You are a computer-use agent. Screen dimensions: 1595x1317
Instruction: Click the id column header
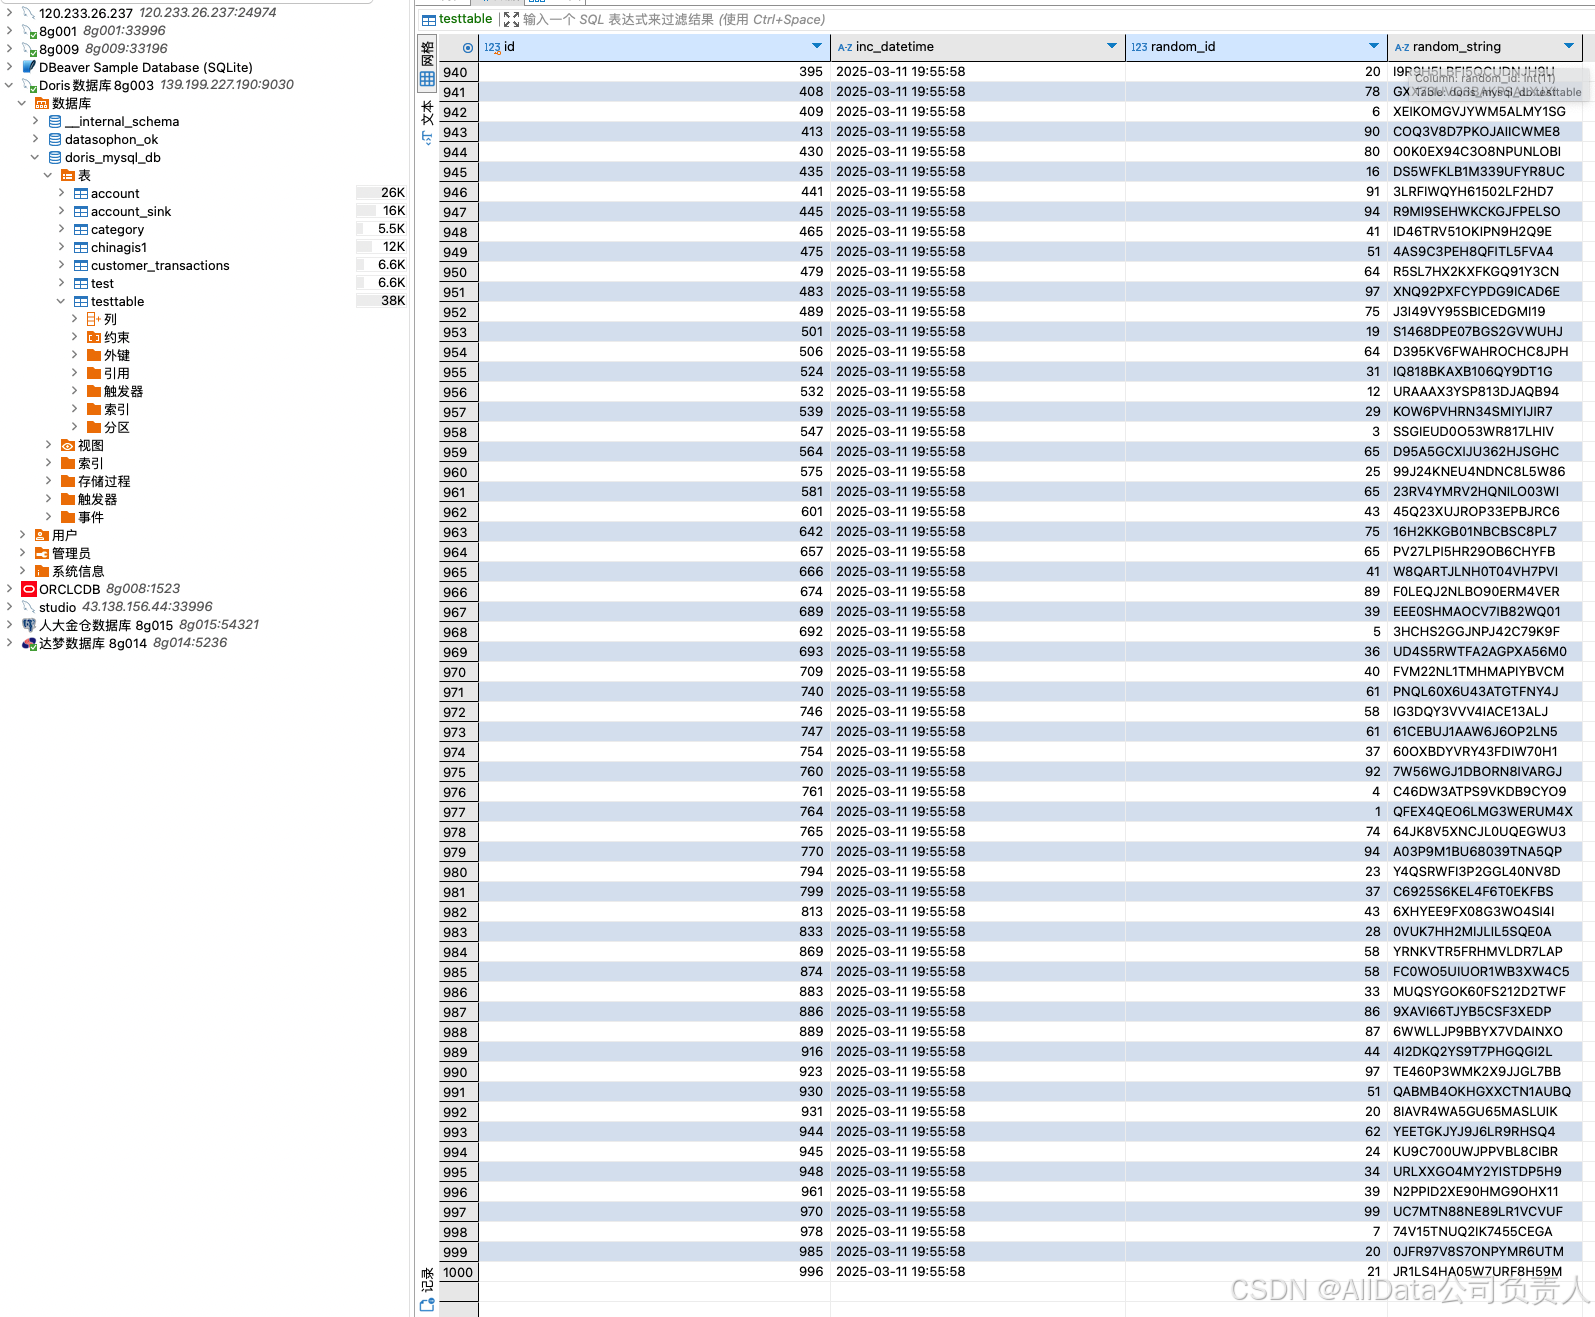[654, 47]
